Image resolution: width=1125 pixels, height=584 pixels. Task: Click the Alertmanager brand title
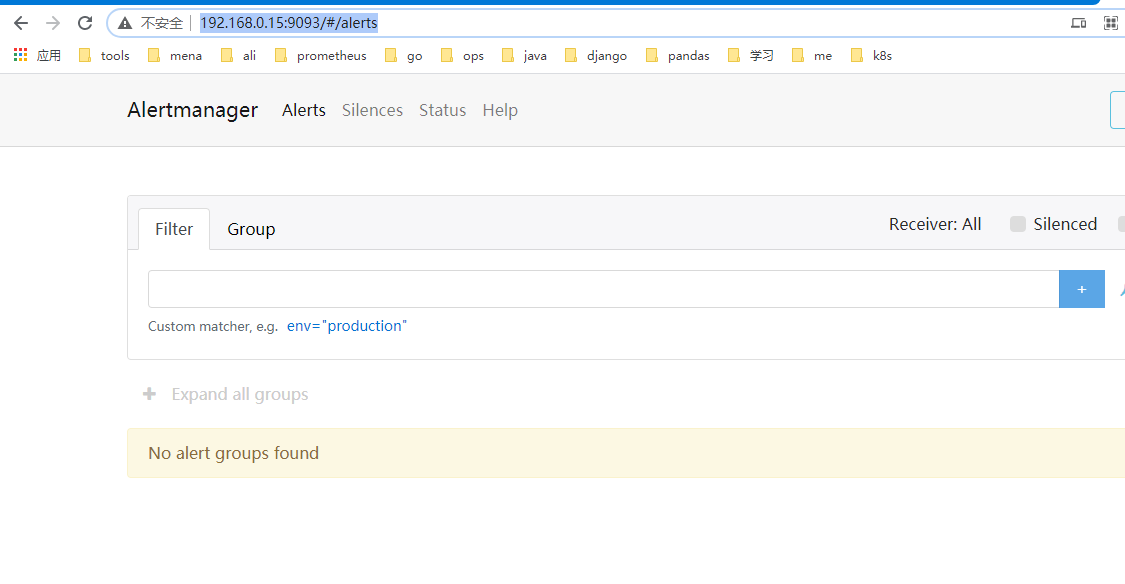pyautogui.click(x=192, y=110)
